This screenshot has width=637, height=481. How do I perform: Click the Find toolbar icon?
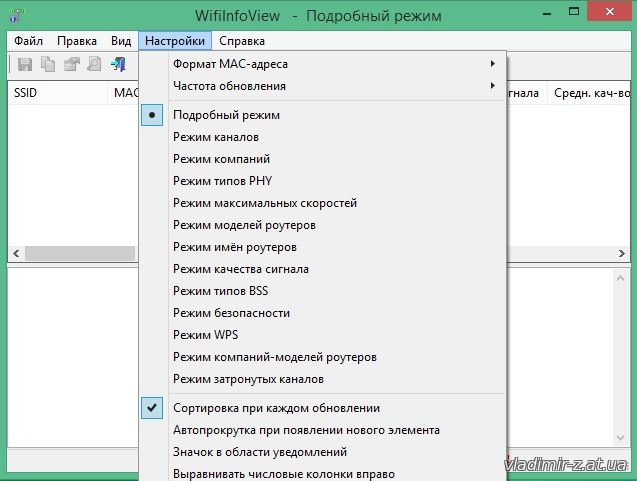[x=95, y=64]
